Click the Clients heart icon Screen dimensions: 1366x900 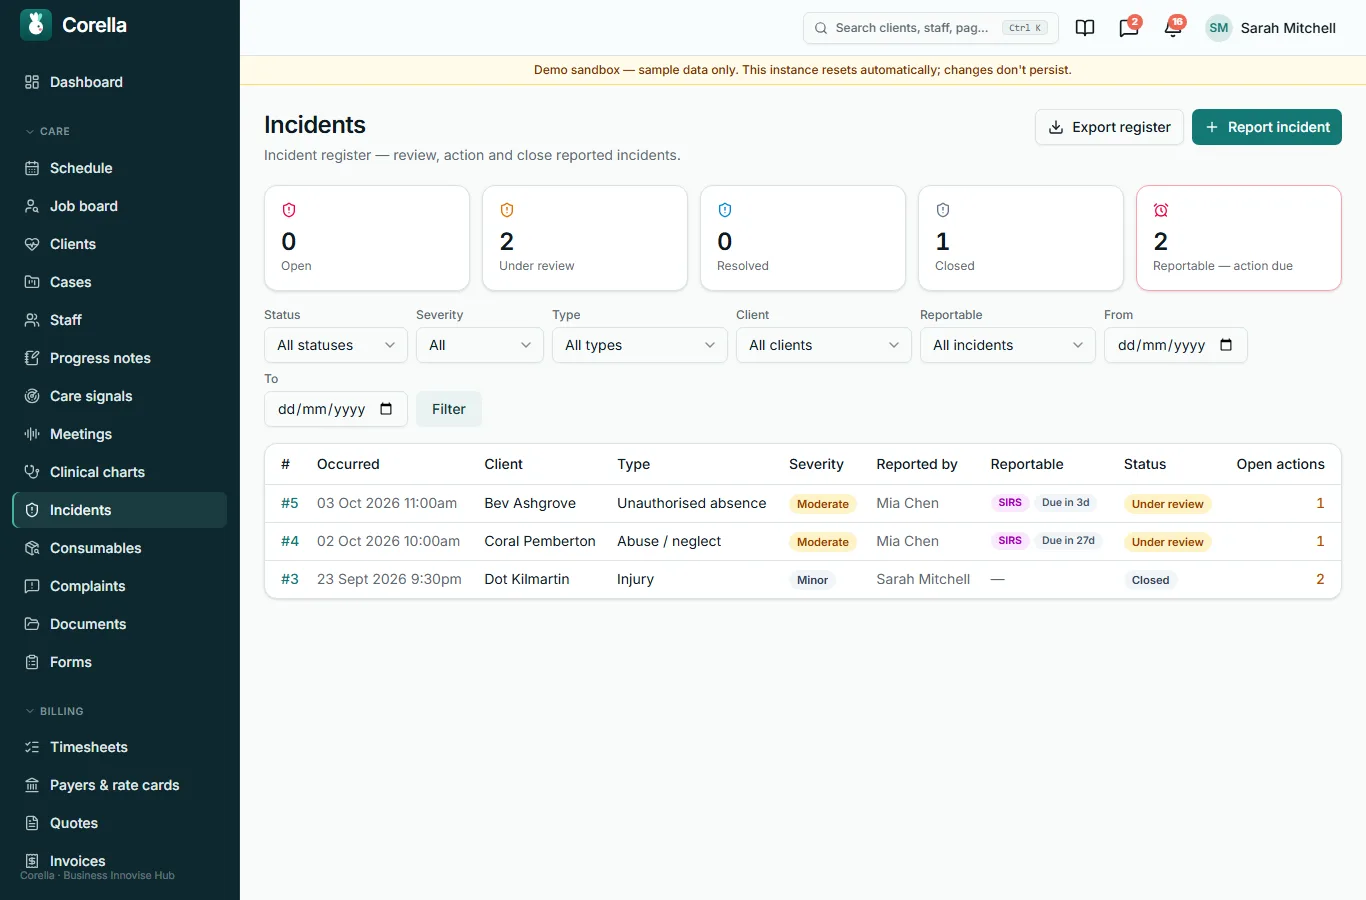[x=32, y=244]
